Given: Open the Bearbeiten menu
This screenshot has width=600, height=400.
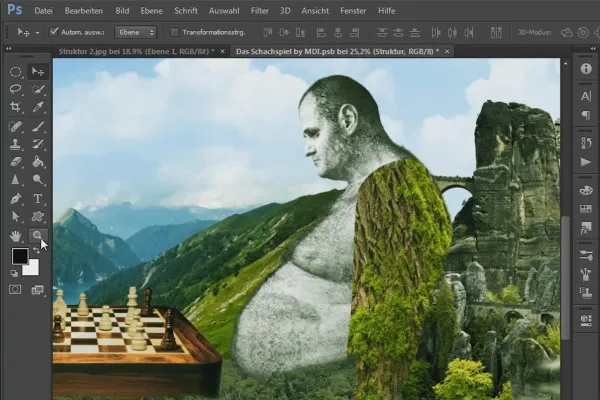Looking at the screenshot, I should (83, 11).
